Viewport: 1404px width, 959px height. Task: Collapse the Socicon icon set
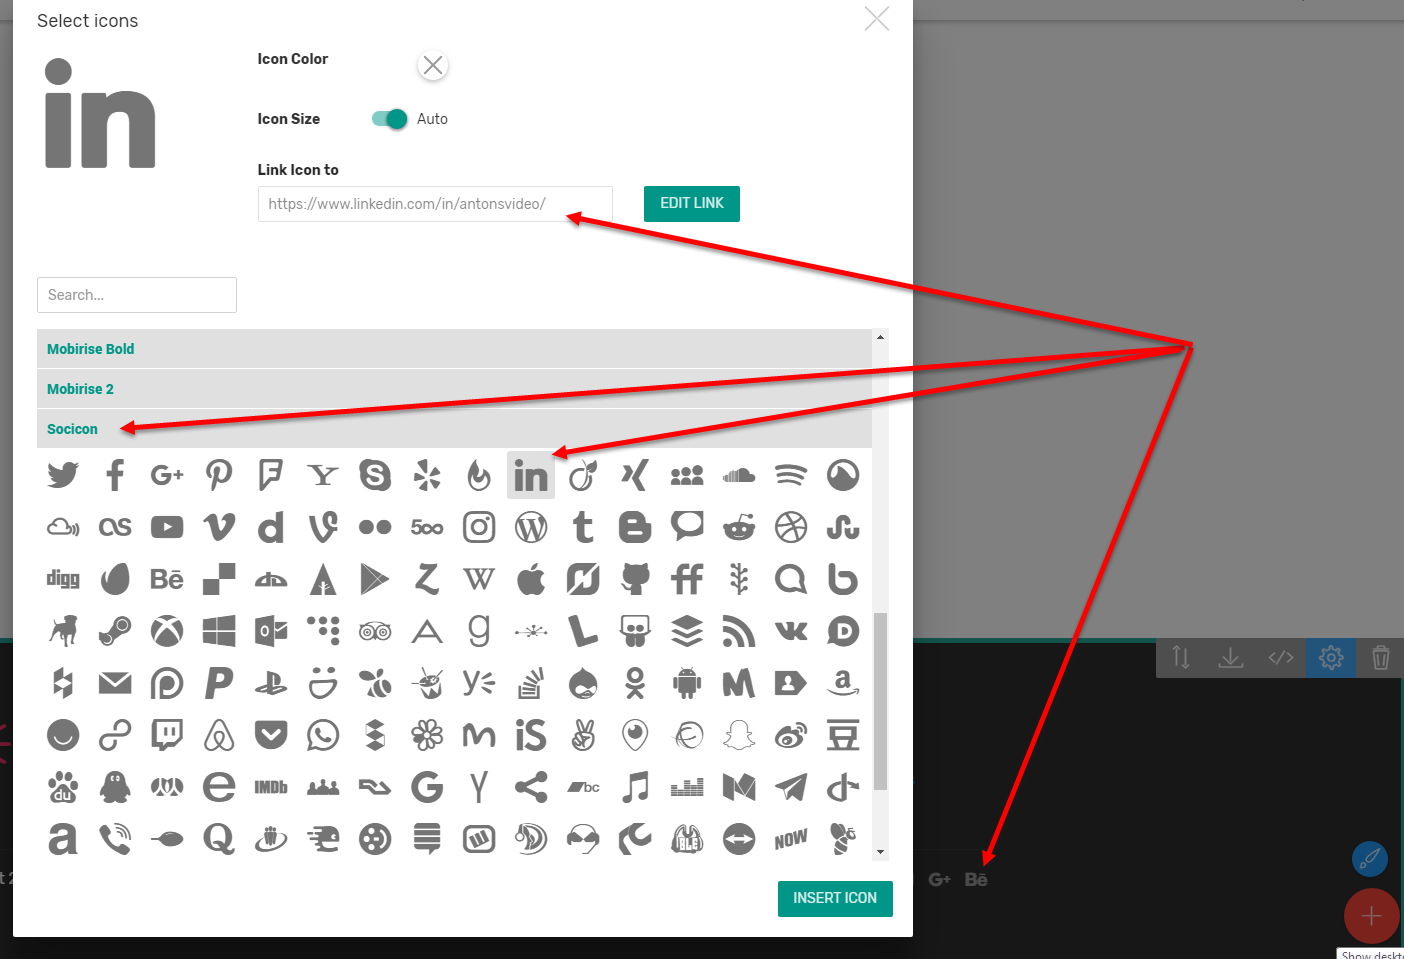pos(454,429)
